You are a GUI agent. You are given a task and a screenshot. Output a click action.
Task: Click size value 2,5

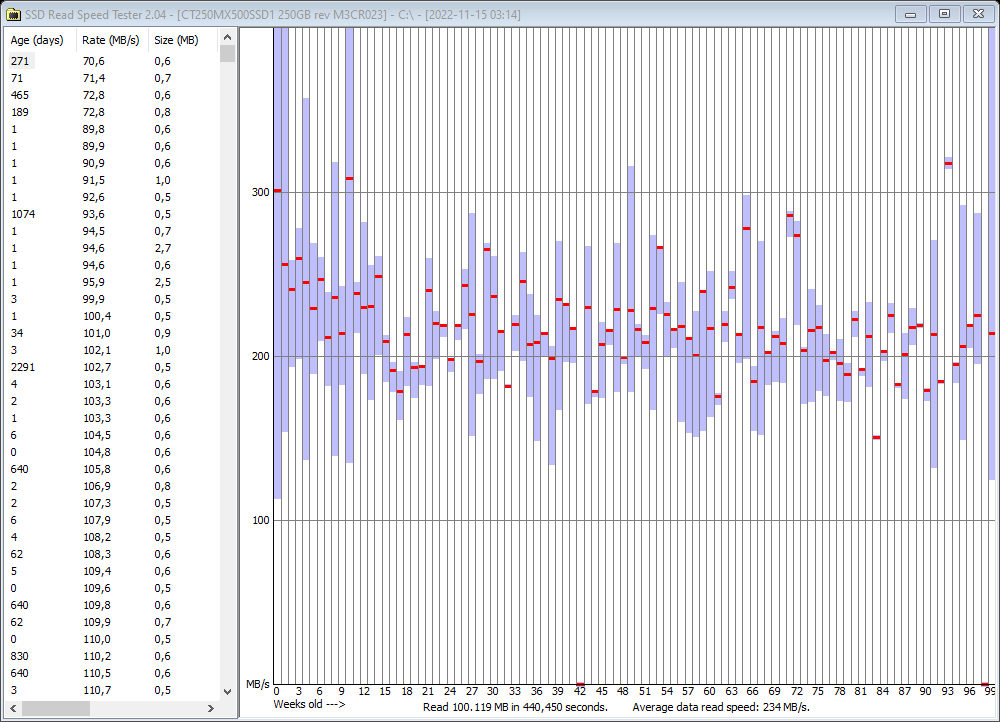pyautogui.click(x=163, y=283)
